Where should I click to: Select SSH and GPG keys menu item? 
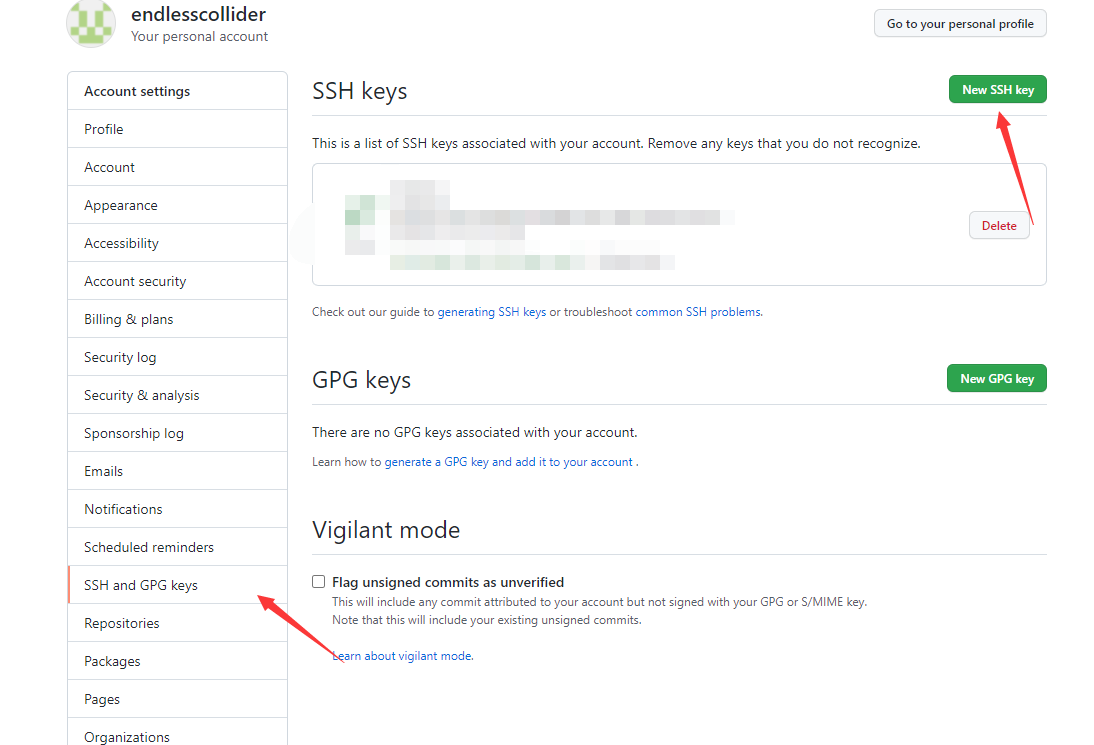pos(177,585)
